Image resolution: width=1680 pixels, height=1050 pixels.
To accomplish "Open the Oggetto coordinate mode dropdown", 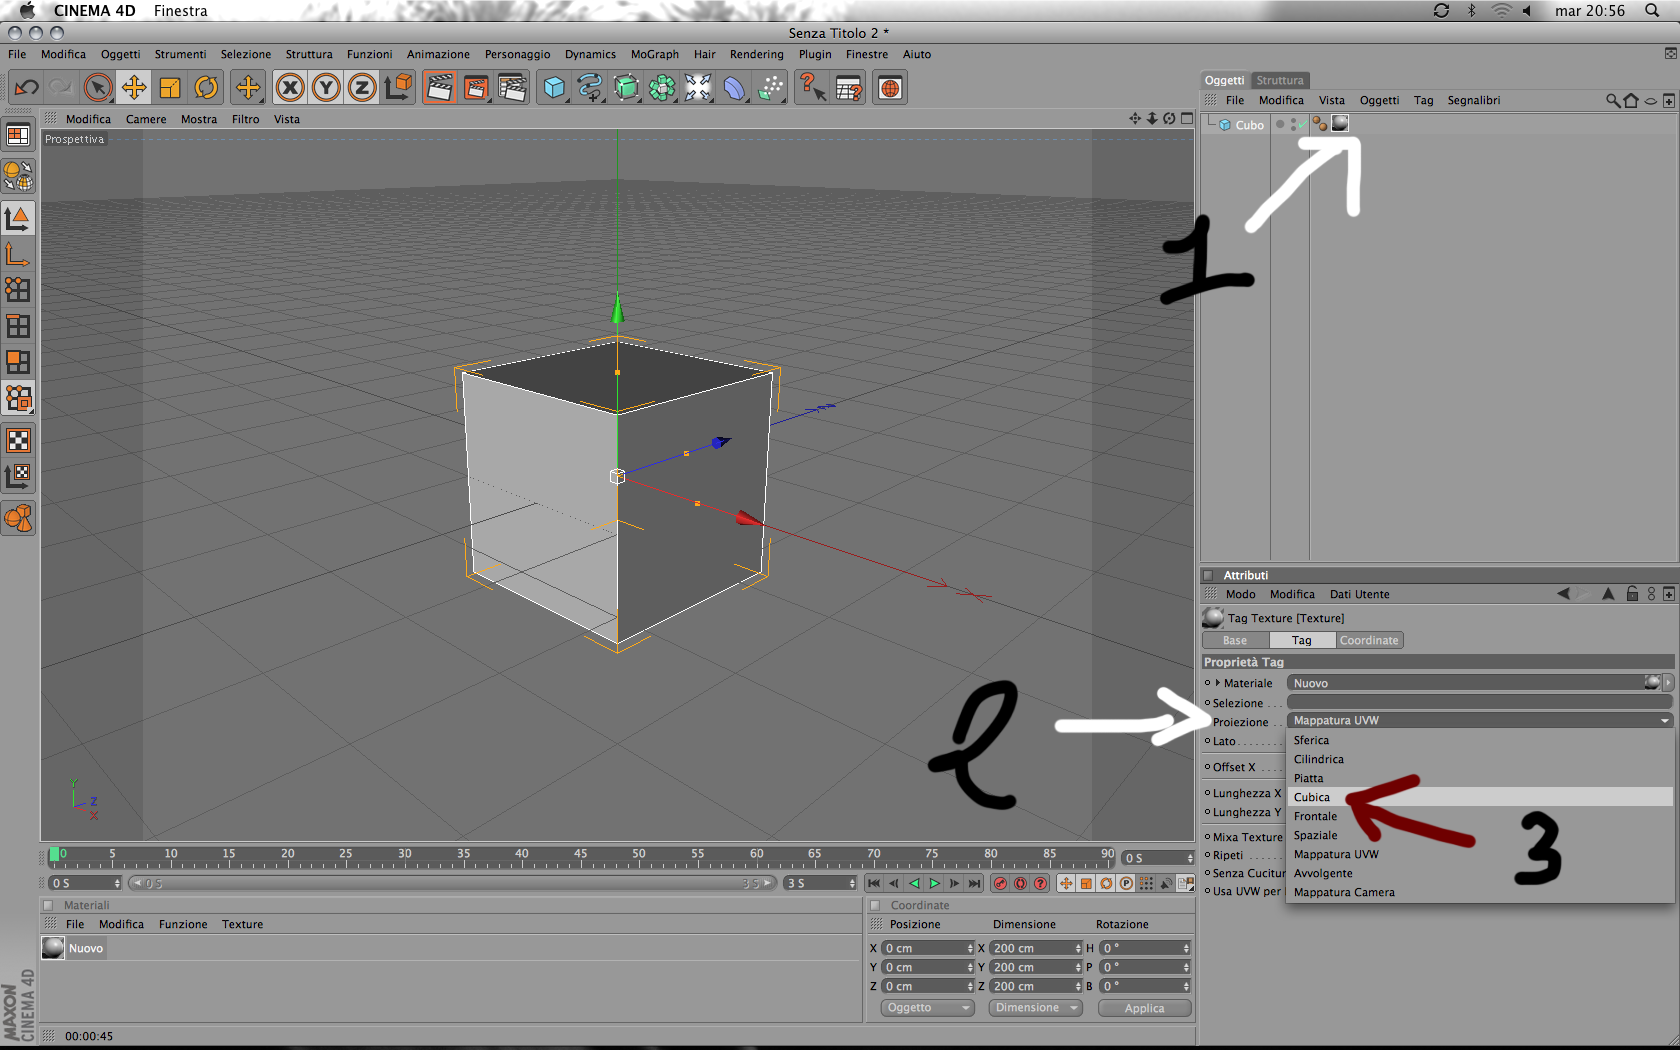I will [928, 1008].
